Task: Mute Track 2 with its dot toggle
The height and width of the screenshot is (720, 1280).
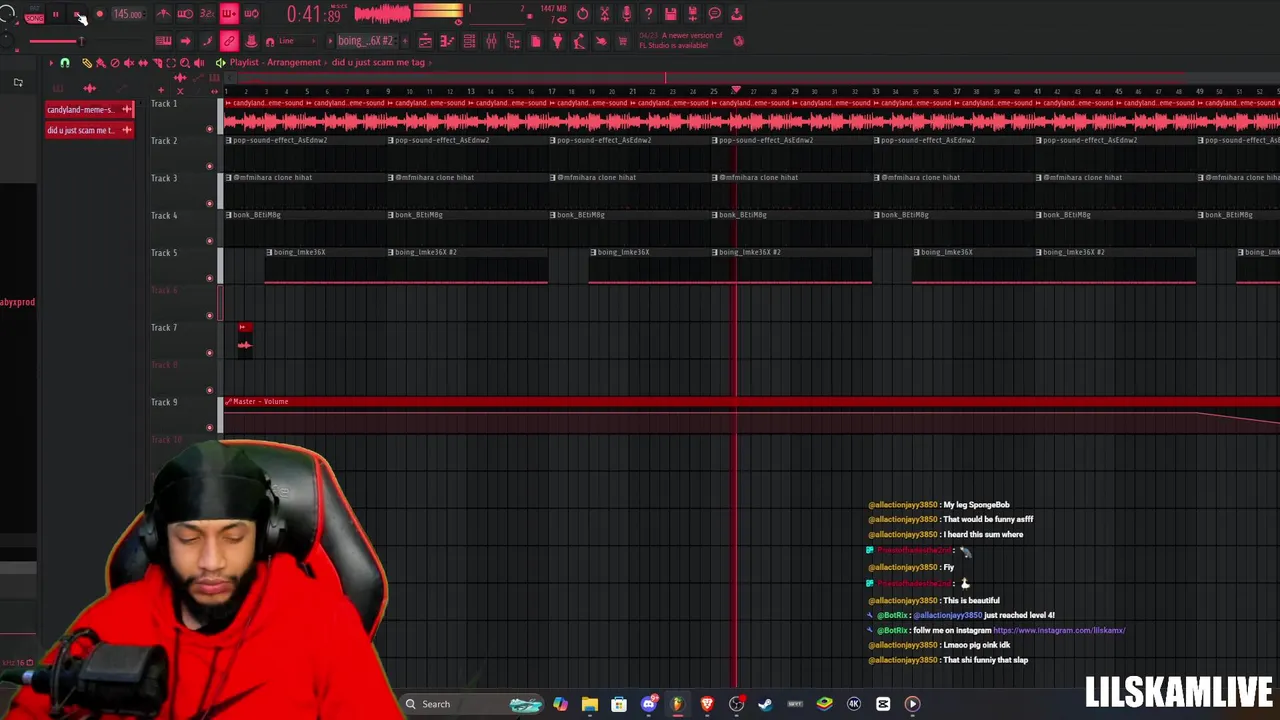Action: [210, 166]
